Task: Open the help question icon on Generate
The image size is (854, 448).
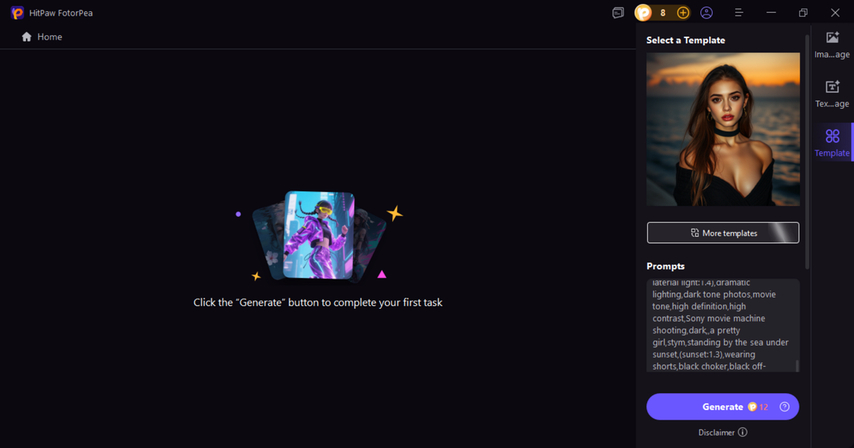Action: click(x=784, y=407)
